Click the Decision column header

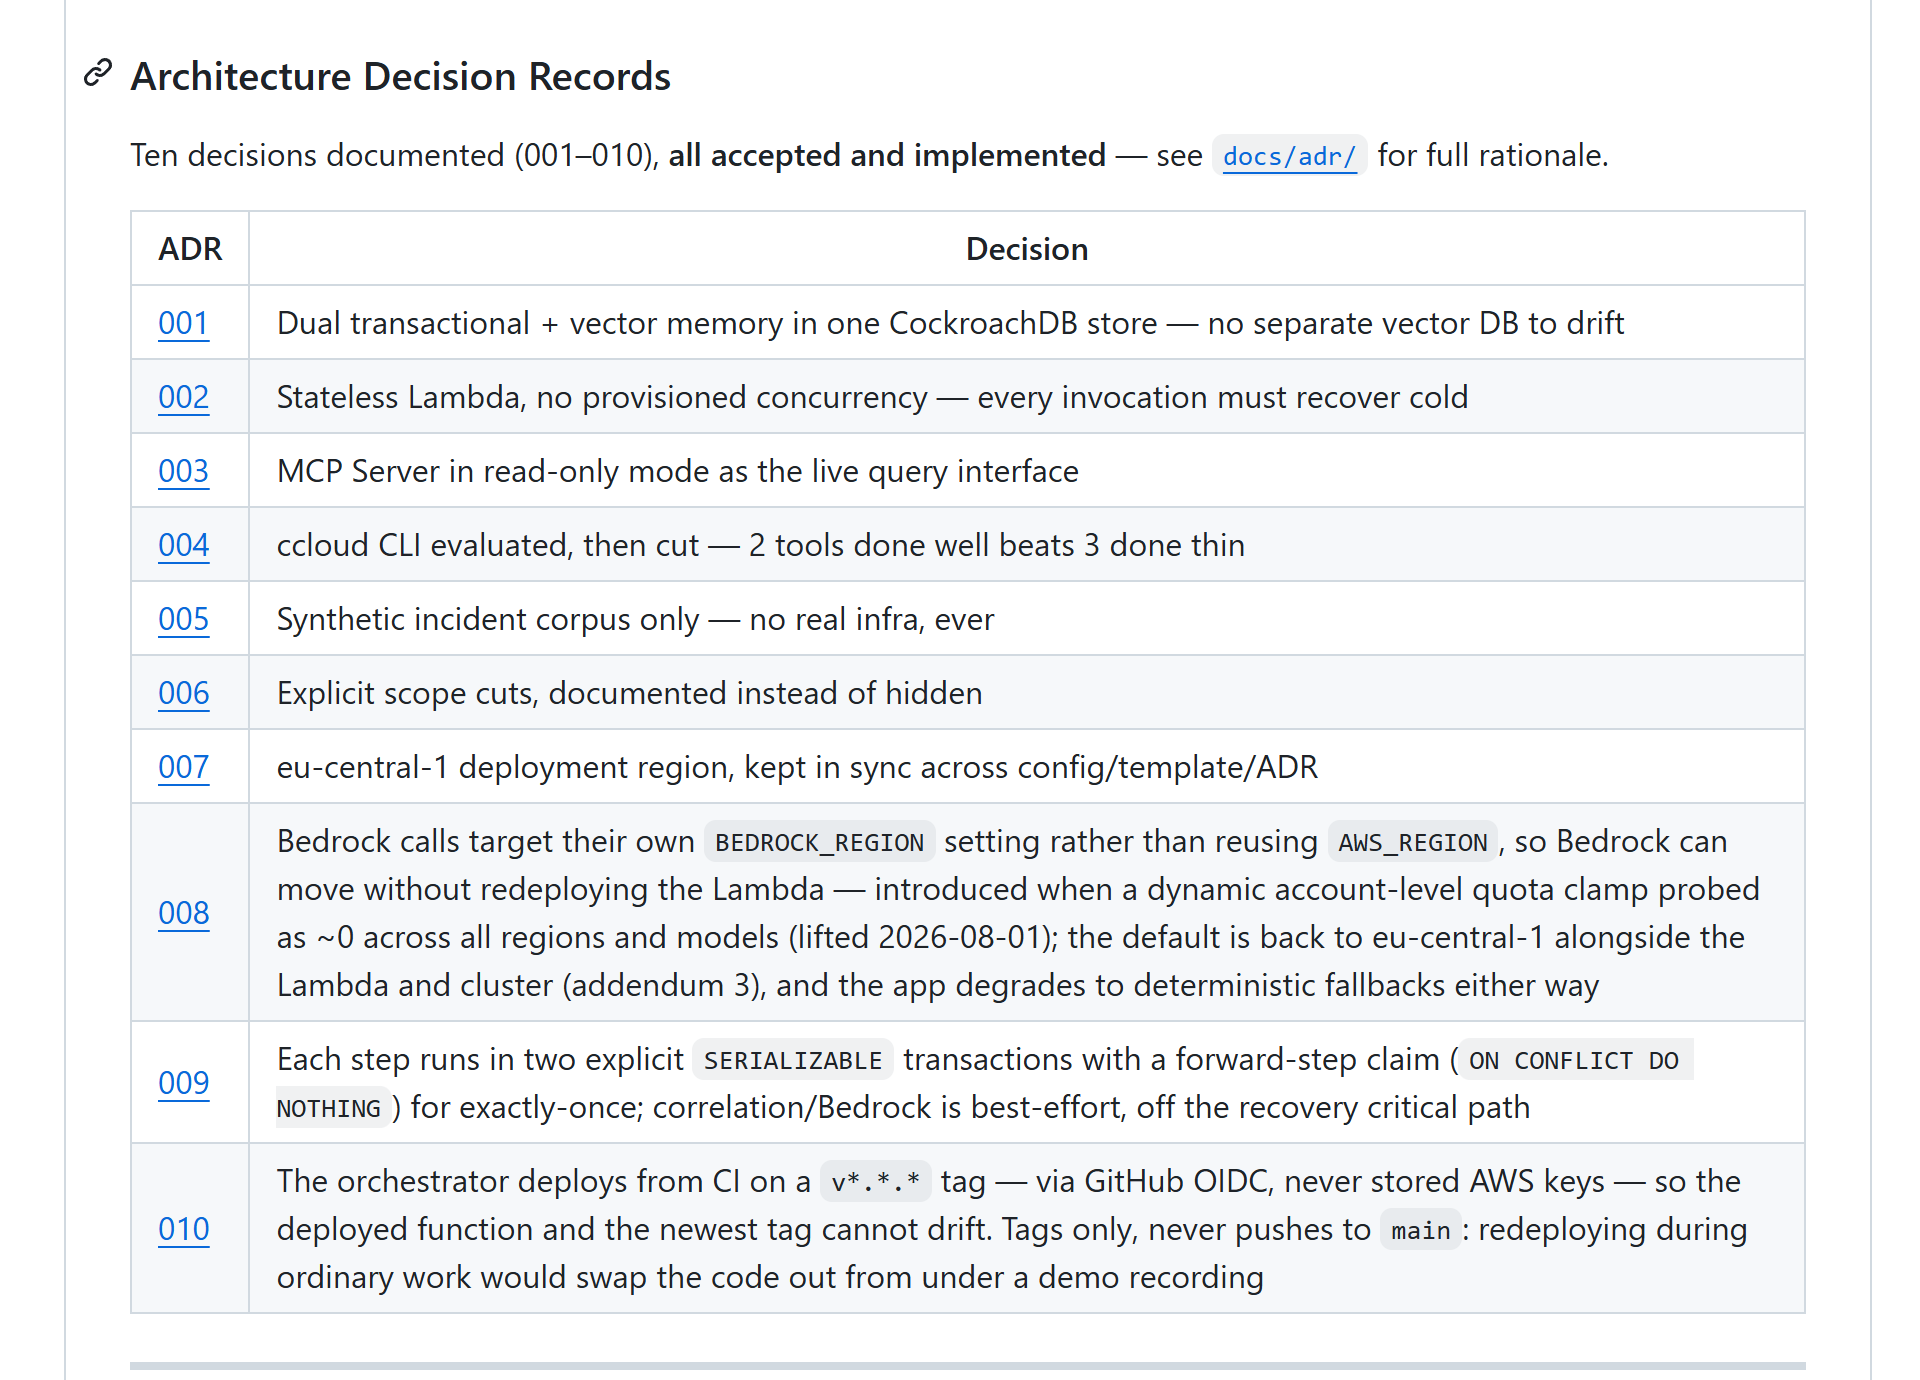click(1027, 249)
